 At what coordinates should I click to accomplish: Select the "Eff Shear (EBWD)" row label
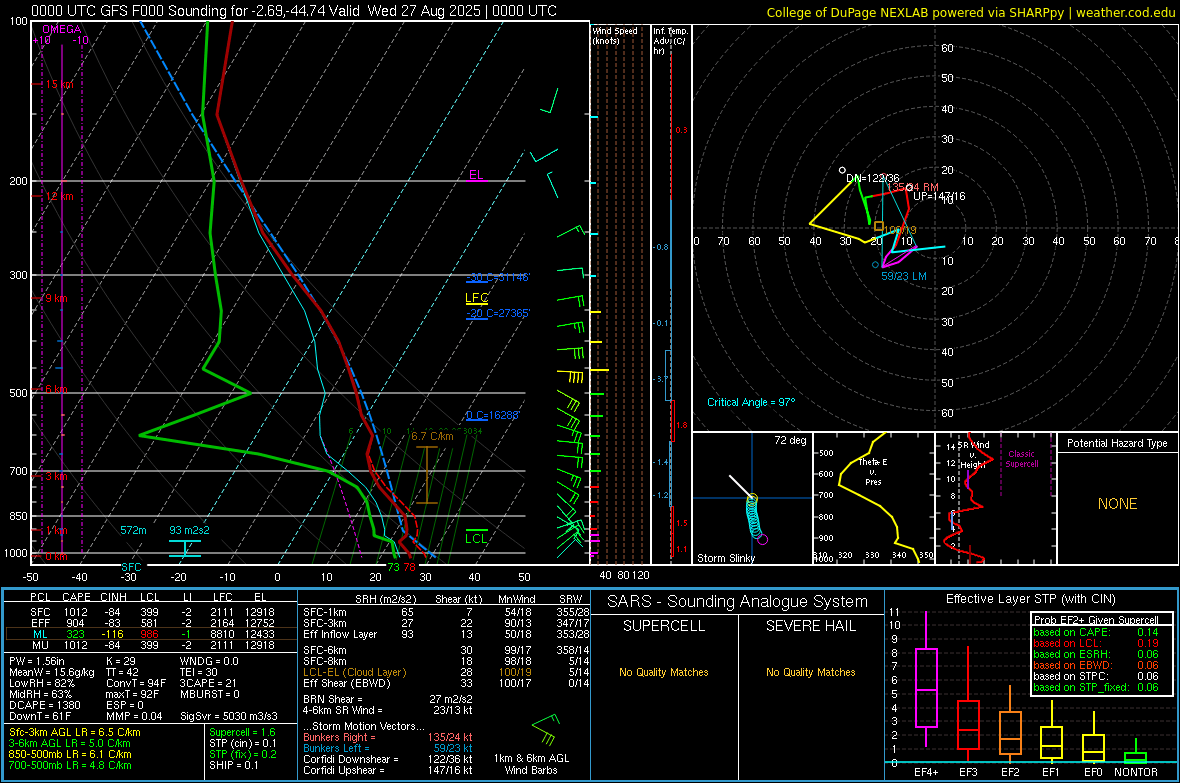click(347, 683)
